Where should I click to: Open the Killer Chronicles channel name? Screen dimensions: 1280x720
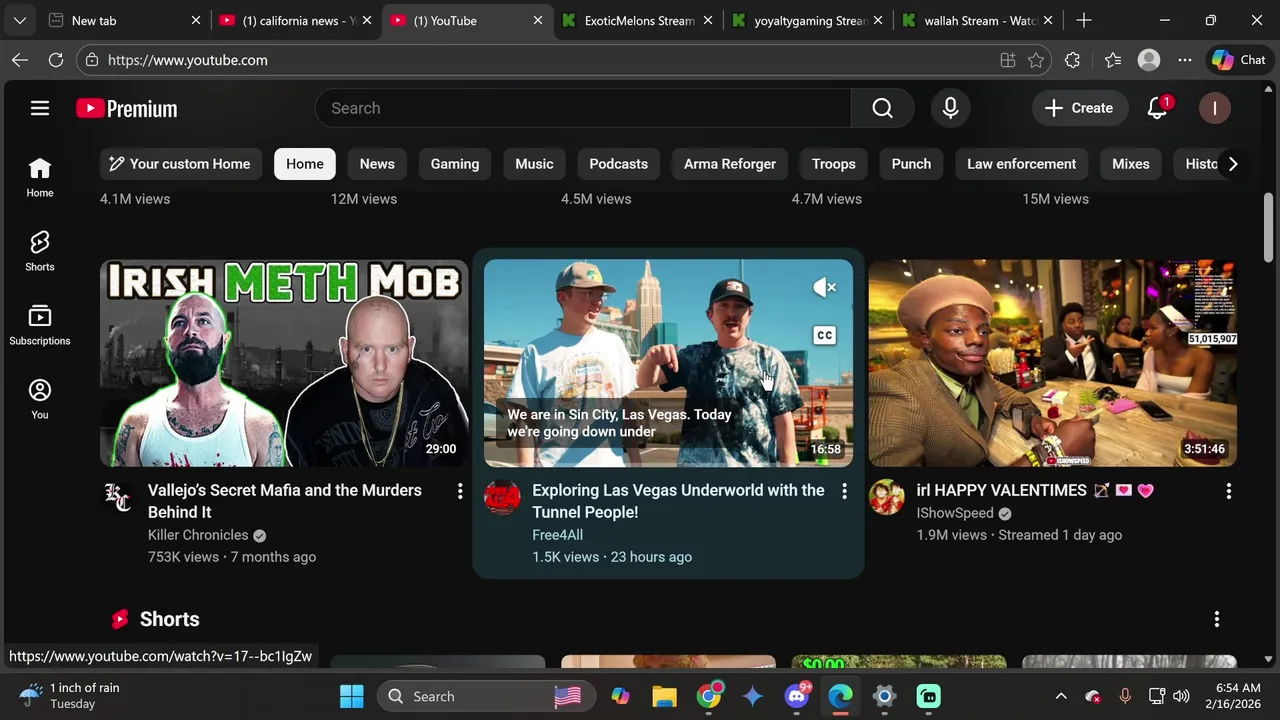pyautogui.click(x=198, y=535)
